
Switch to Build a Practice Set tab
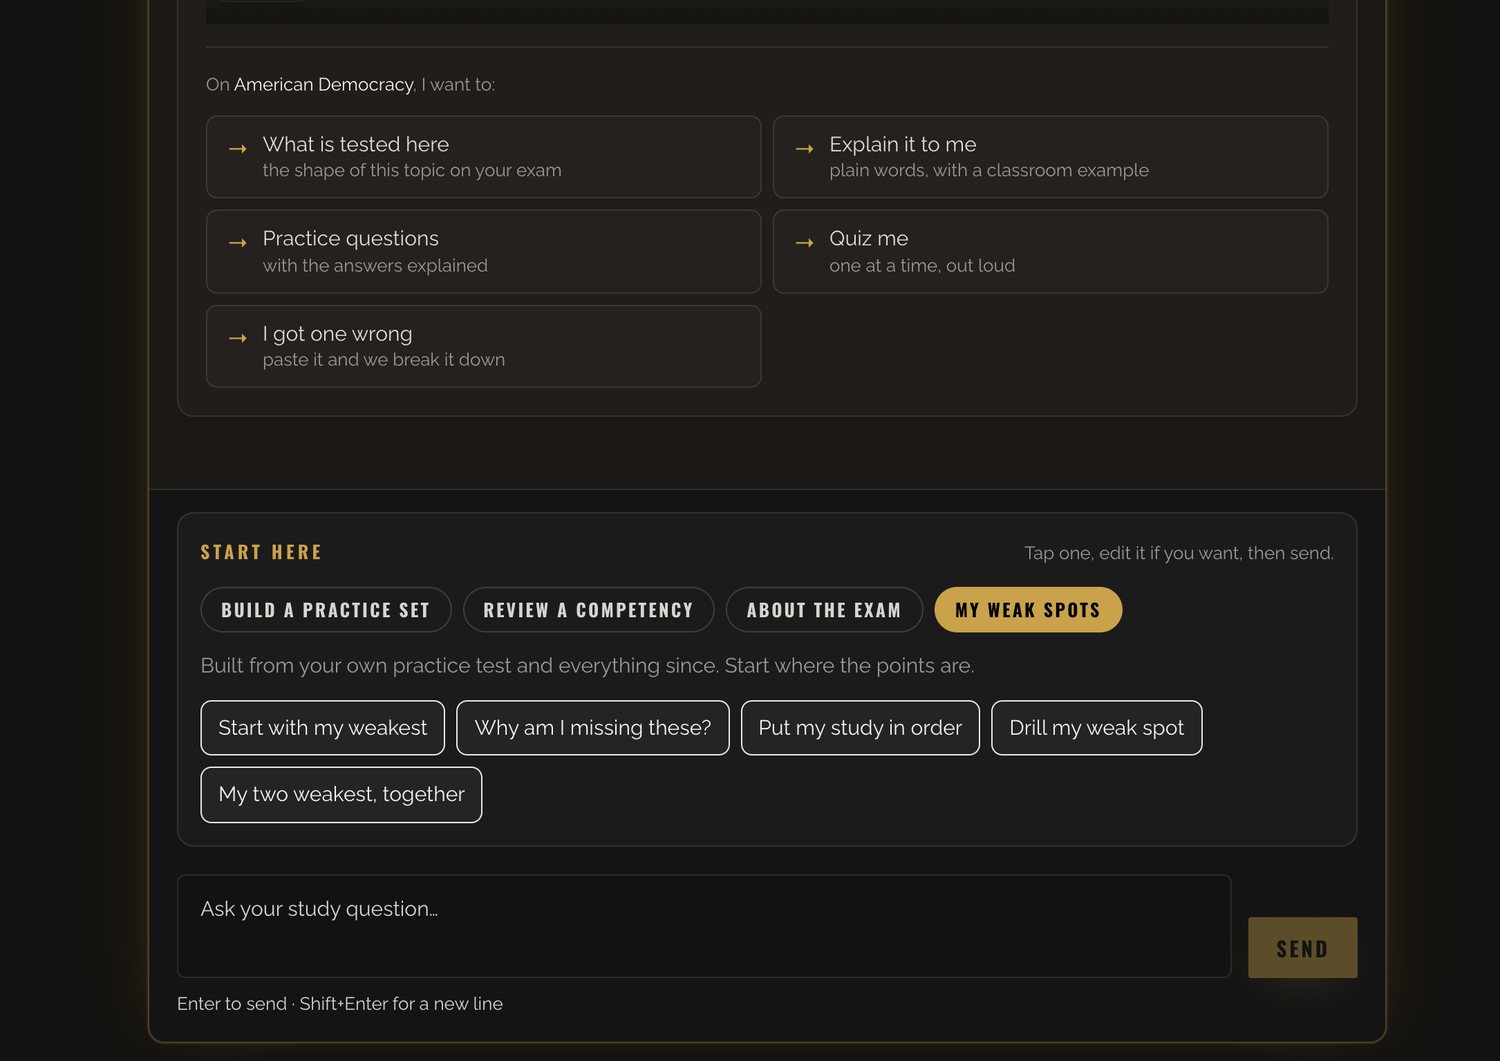[x=326, y=610]
